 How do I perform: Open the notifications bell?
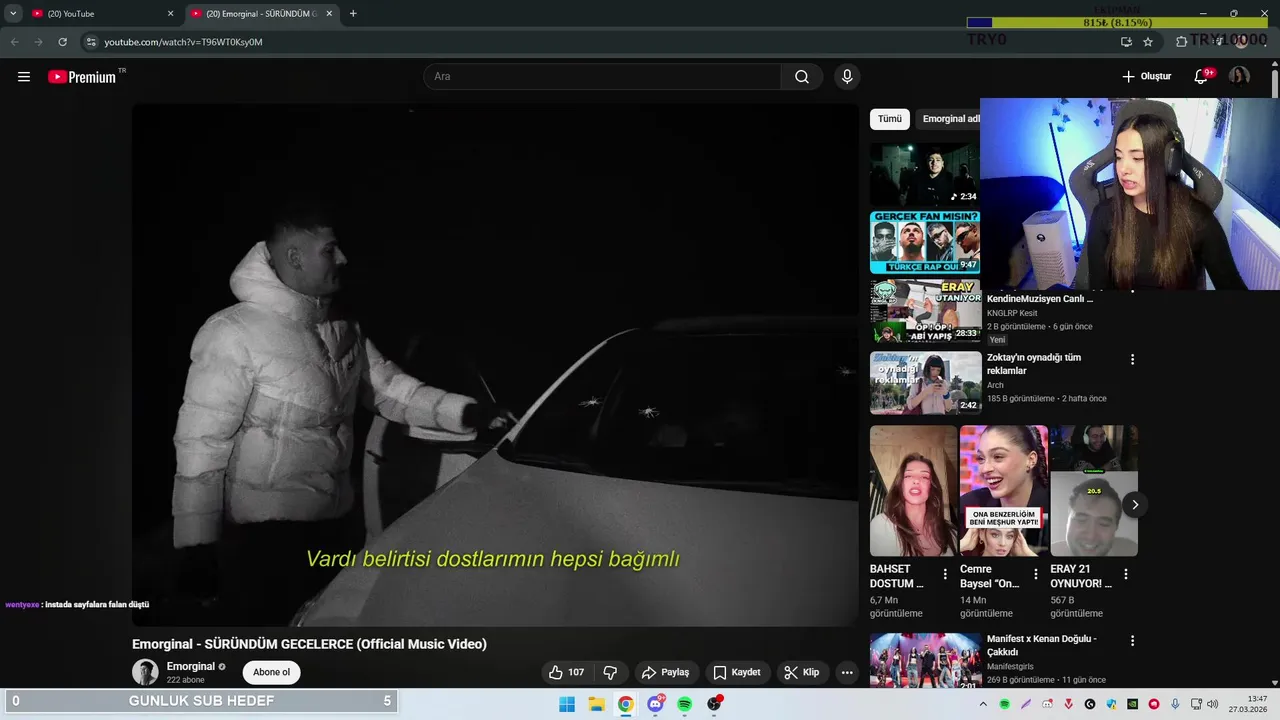coord(1202,77)
